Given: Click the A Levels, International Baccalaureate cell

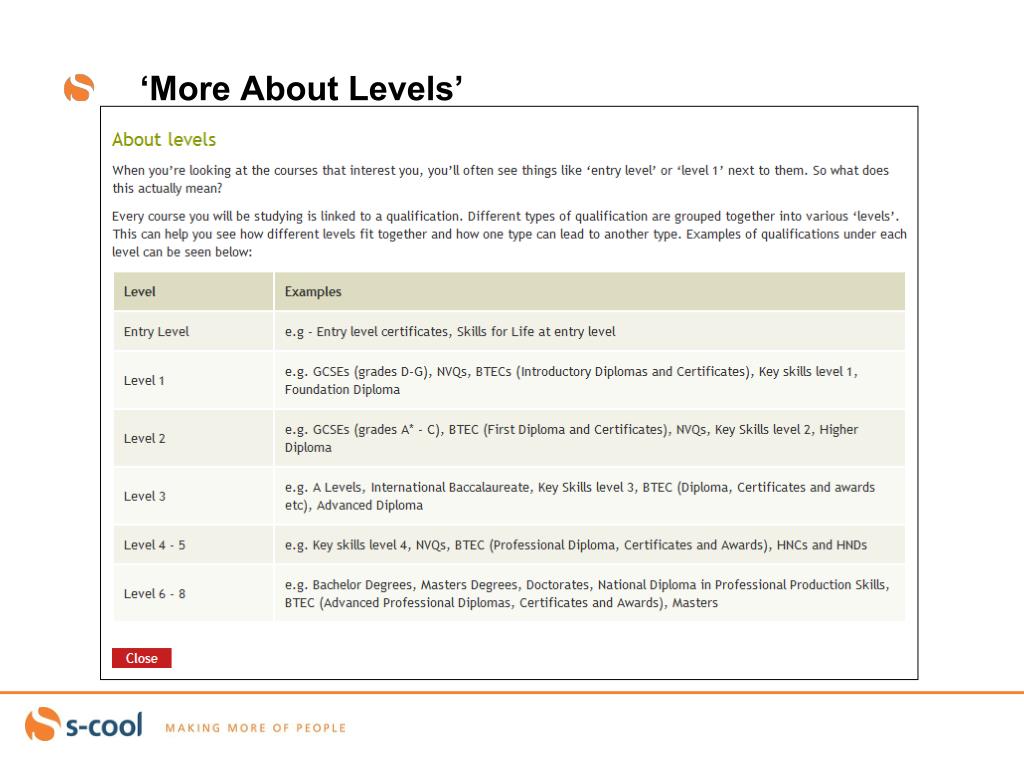Looking at the screenshot, I should pyautogui.click(x=590, y=496).
